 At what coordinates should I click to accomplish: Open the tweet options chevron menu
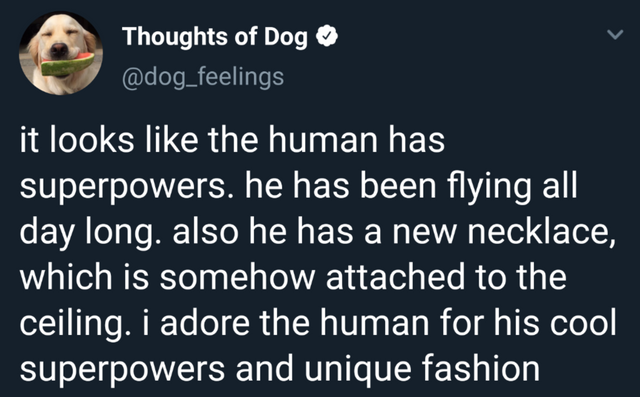(x=615, y=35)
